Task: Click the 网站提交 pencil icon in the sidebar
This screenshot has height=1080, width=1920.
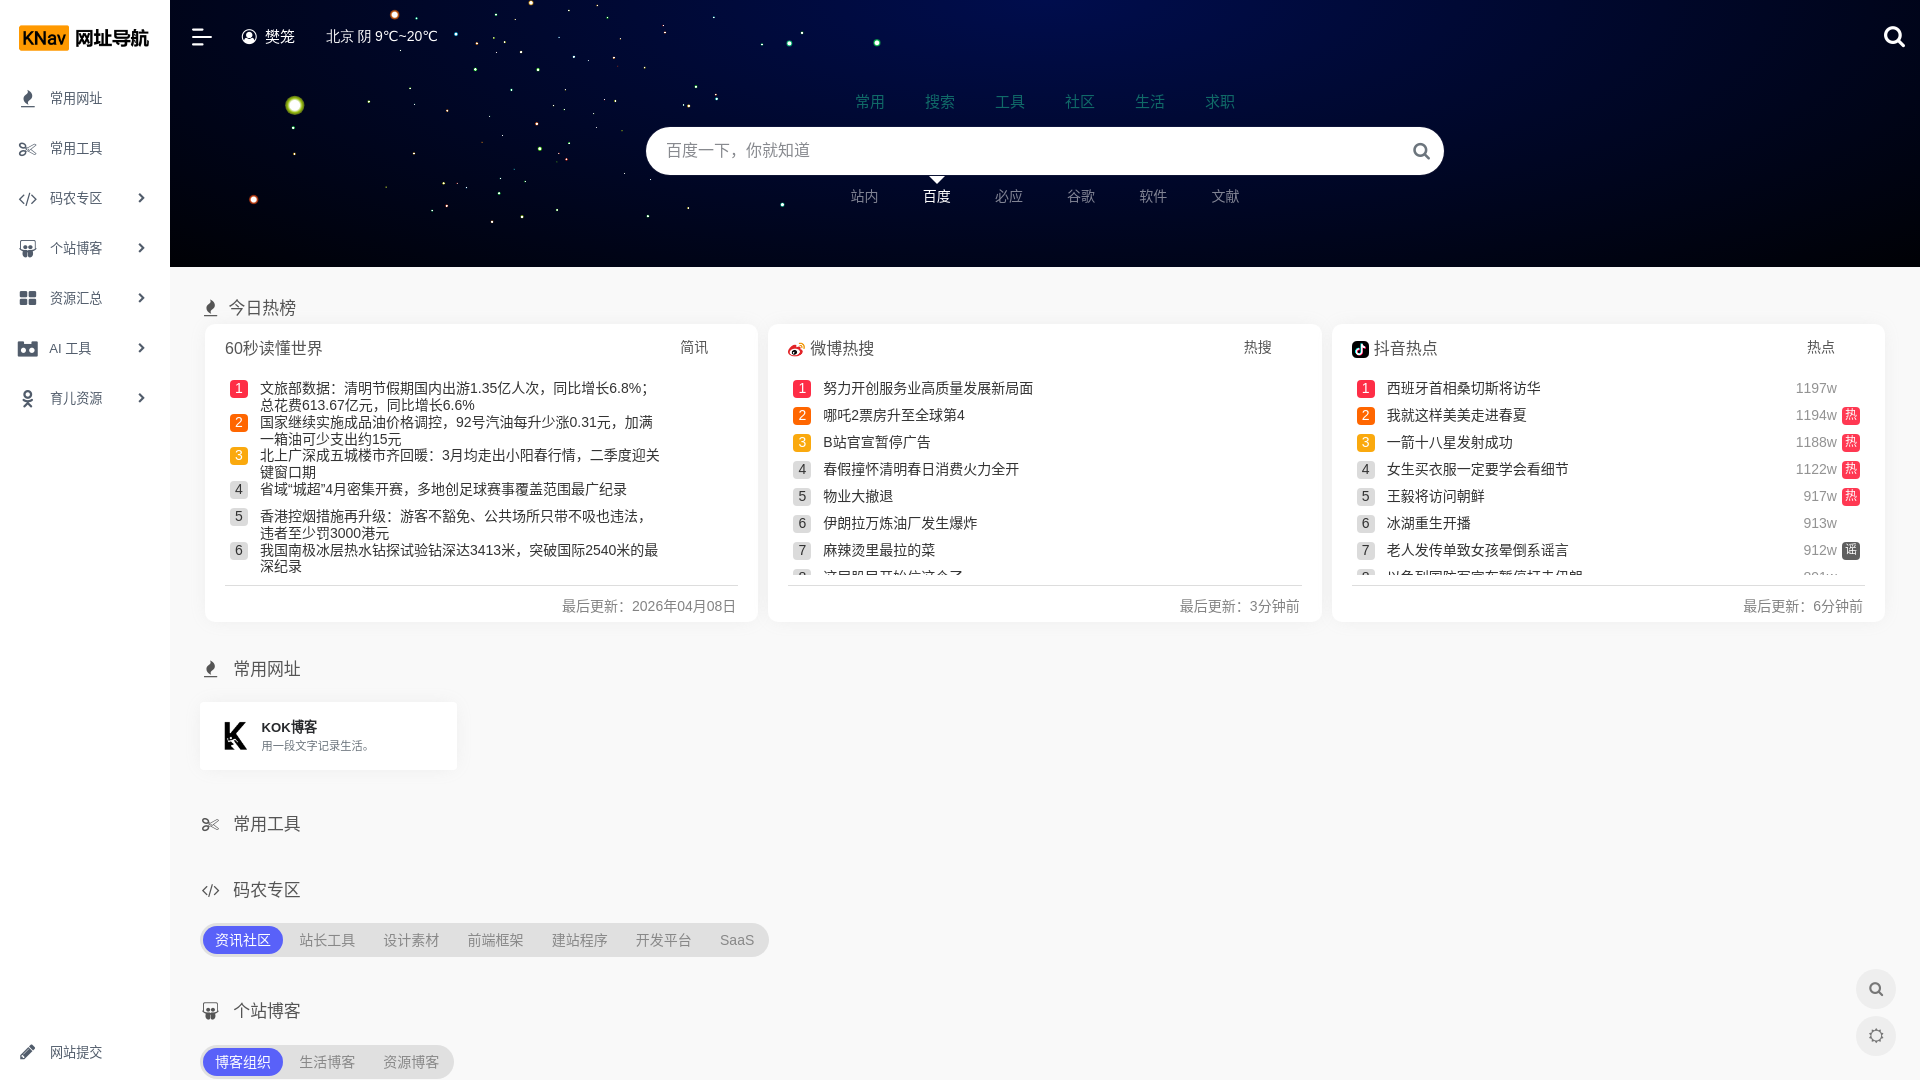Action: 28,1052
